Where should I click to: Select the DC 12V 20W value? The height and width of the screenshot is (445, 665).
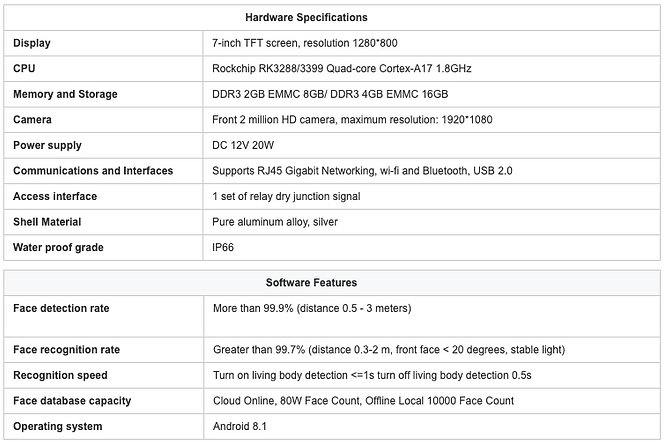[244, 145]
